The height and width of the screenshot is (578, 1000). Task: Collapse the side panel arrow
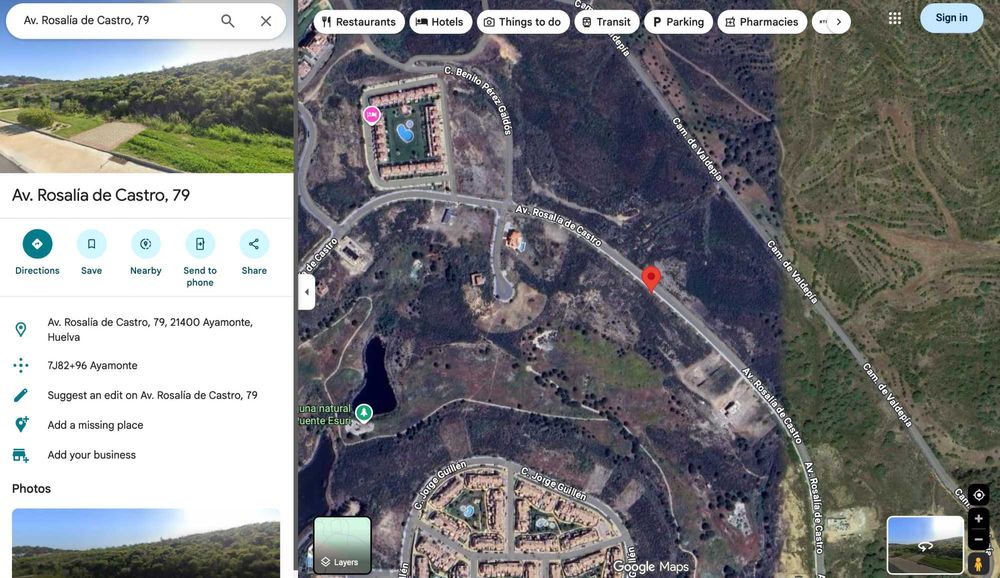[307, 292]
